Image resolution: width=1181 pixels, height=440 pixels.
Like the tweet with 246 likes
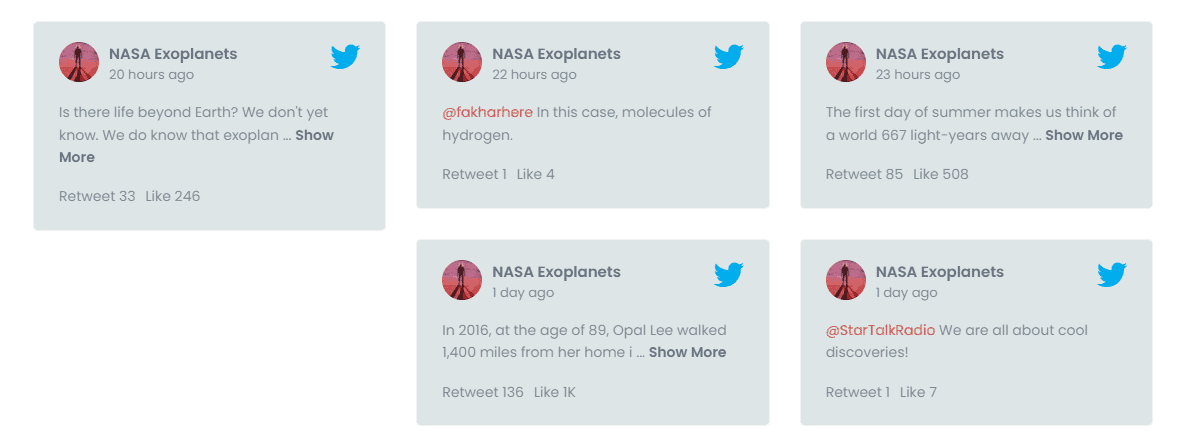[173, 196]
